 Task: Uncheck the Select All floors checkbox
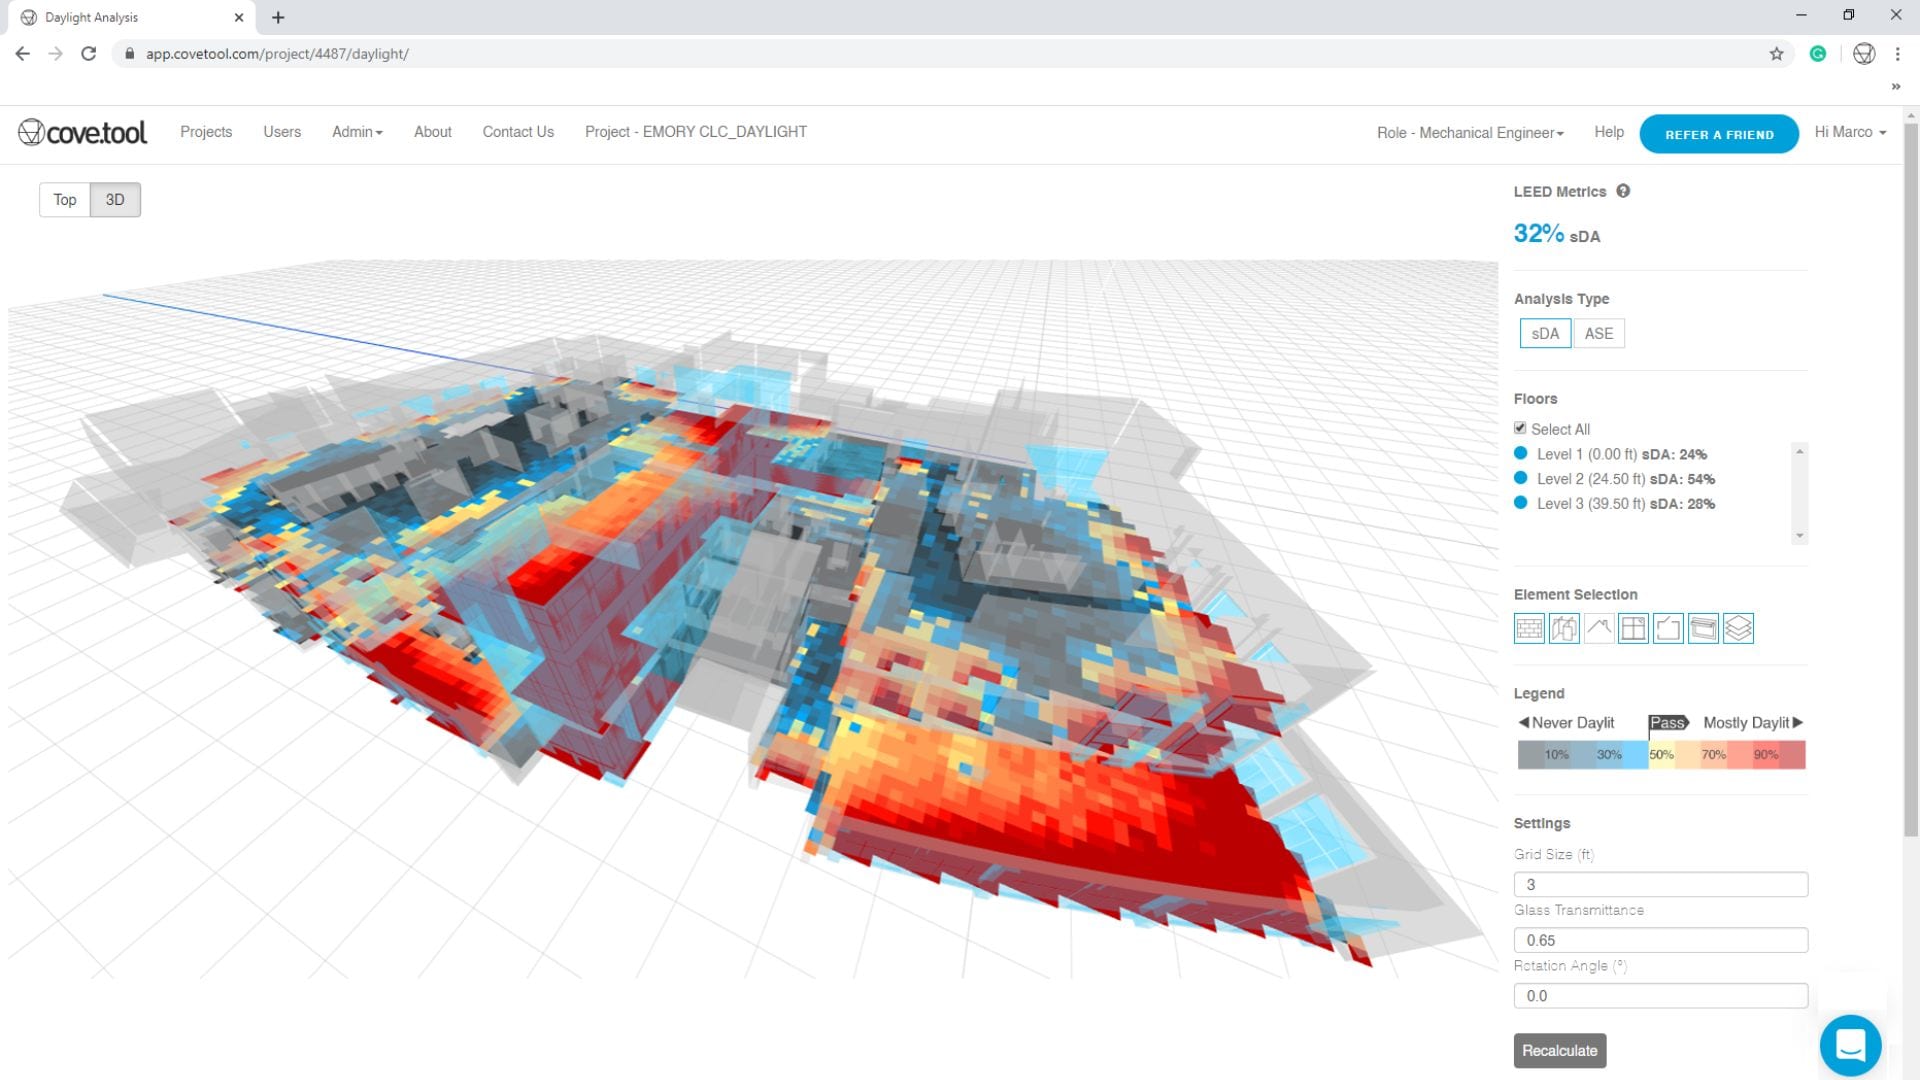[1520, 428]
